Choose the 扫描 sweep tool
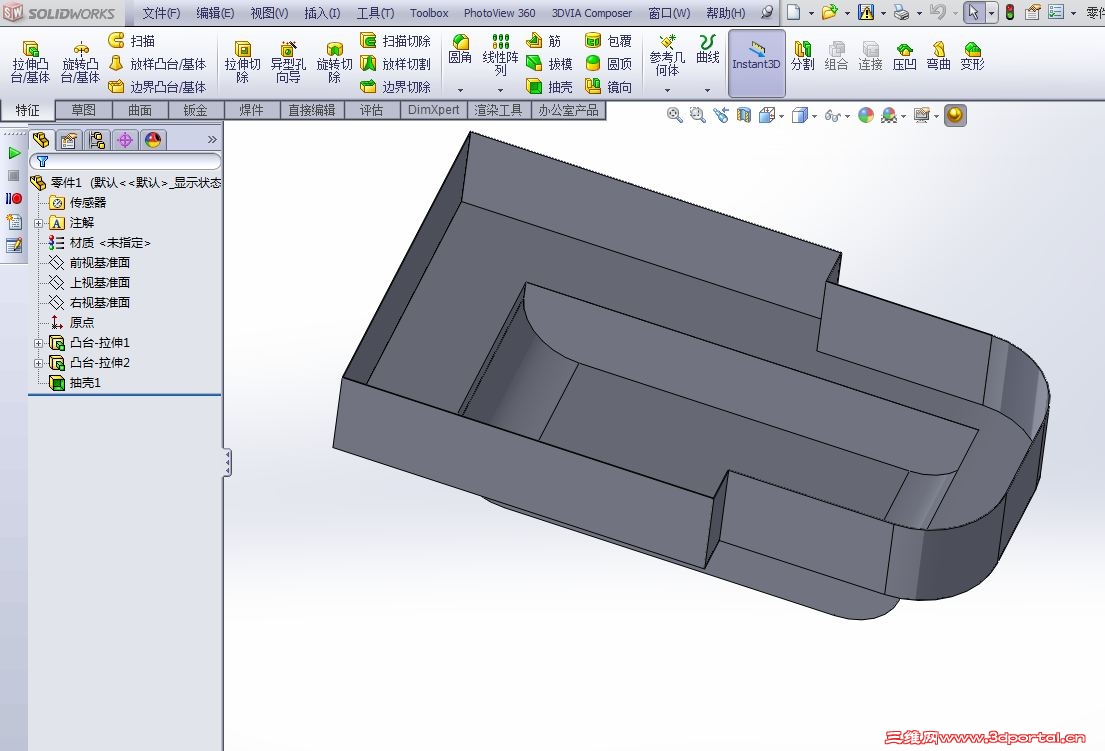The width and height of the screenshot is (1105, 751). pos(132,41)
